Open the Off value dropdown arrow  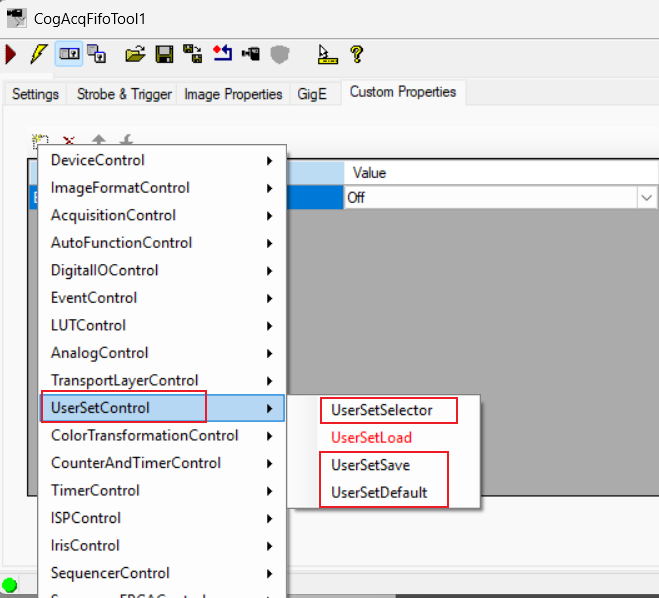click(x=646, y=197)
